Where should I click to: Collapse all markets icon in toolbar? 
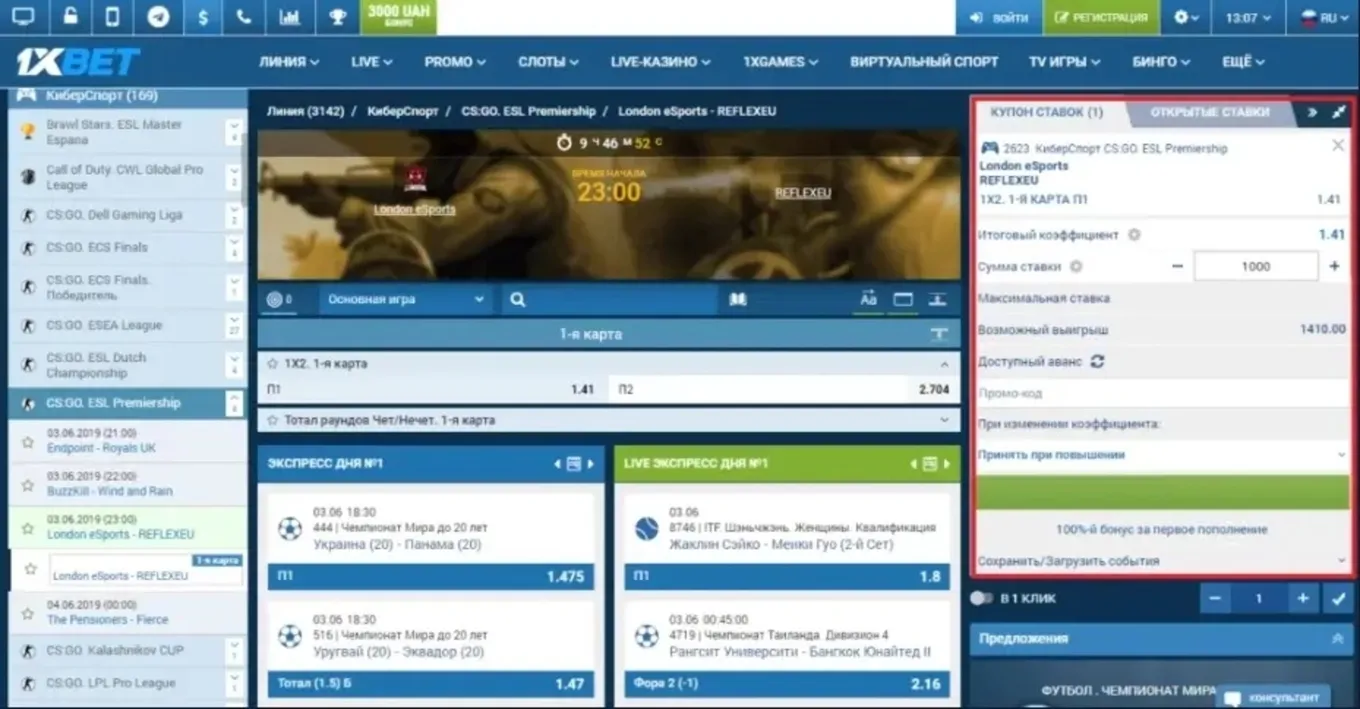pos(938,299)
